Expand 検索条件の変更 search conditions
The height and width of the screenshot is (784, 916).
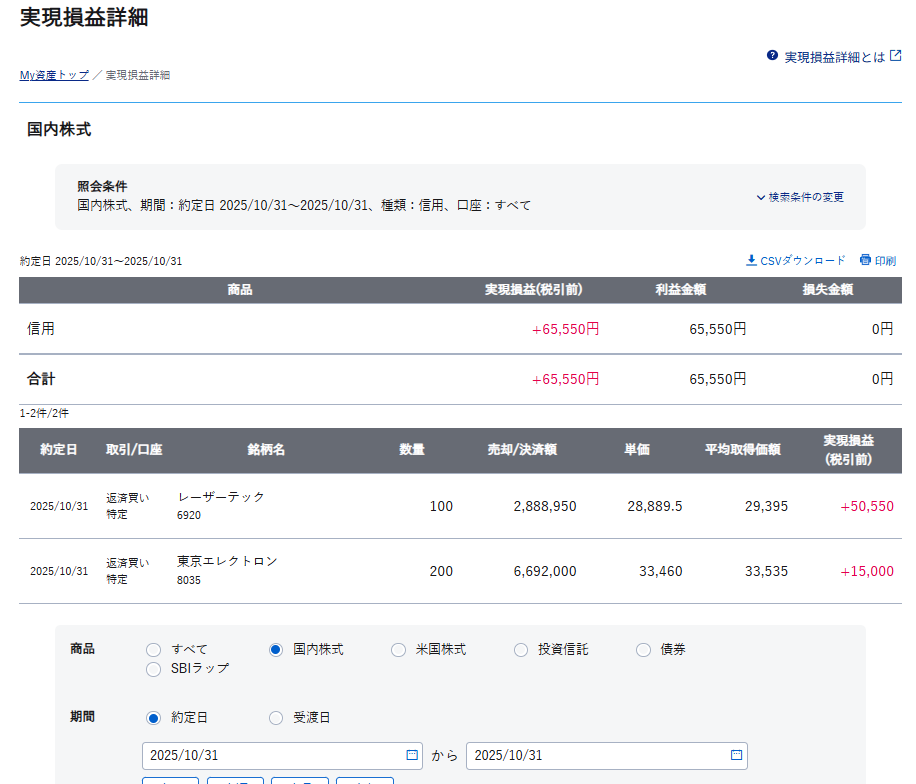pos(800,197)
